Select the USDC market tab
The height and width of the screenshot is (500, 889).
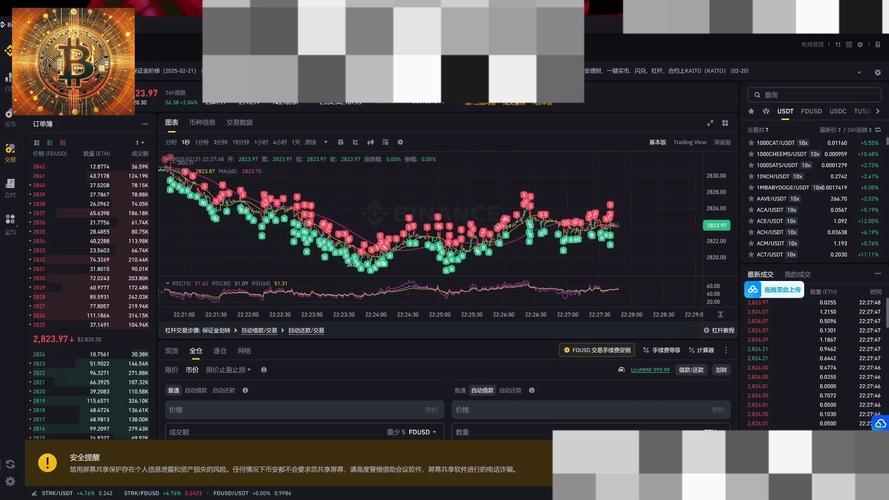pos(837,111)
